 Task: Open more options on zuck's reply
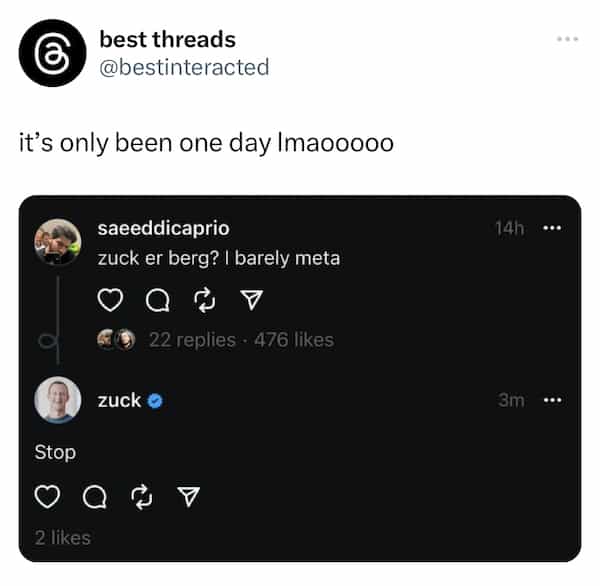tap(552, 400)
